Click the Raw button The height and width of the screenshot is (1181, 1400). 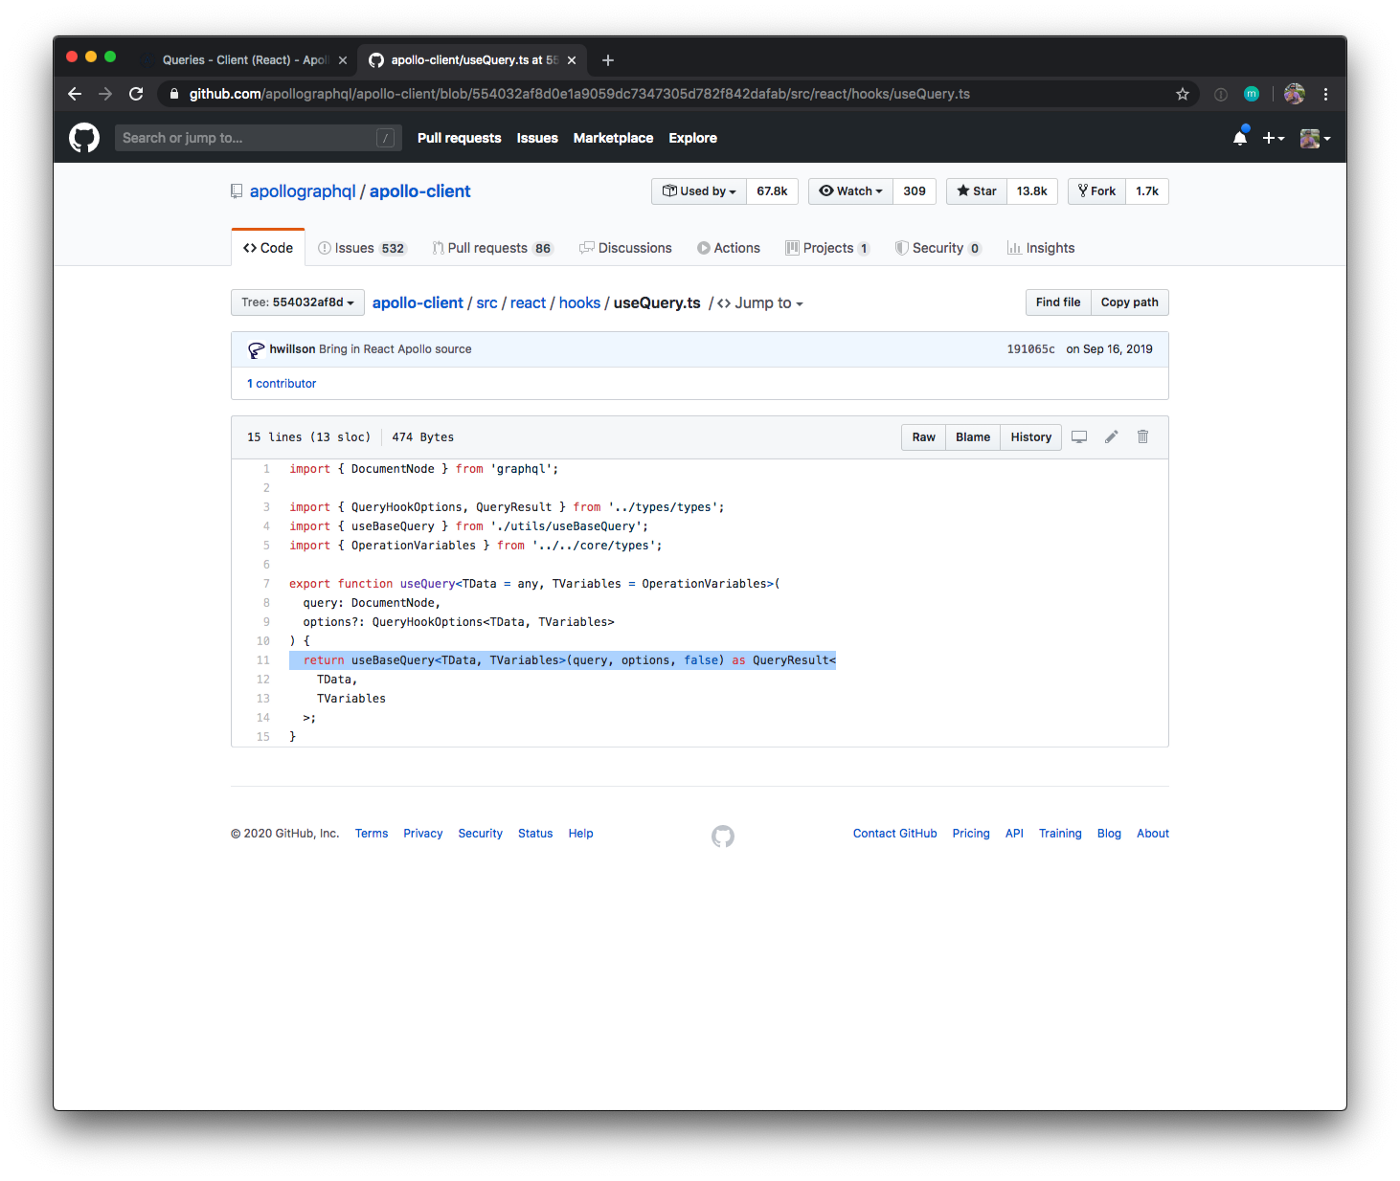[924, 437]
